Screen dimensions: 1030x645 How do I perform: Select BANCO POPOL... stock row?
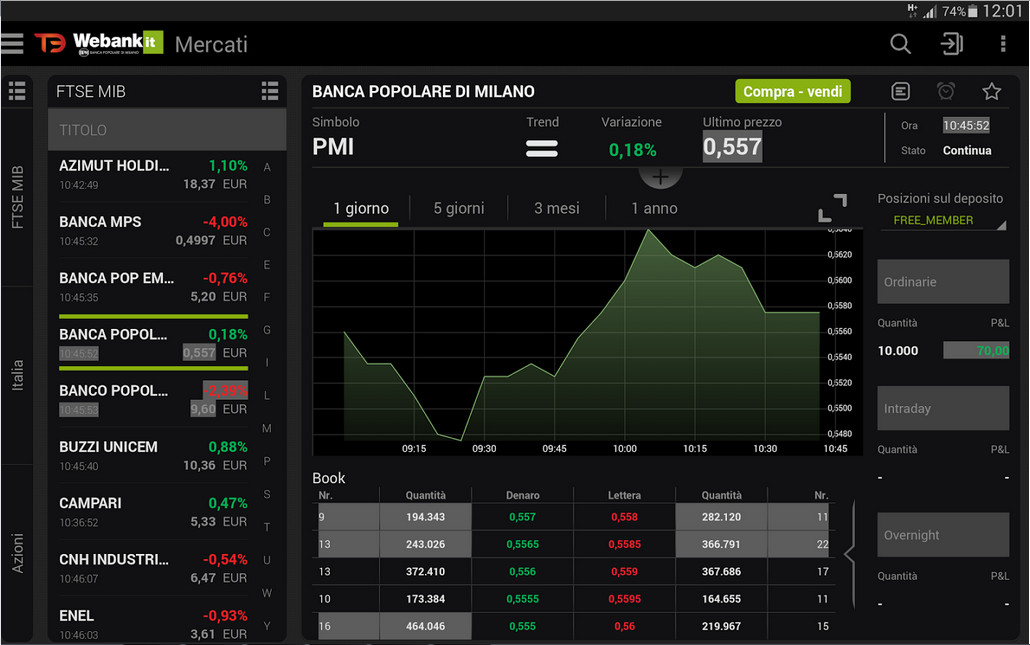point(154,399)
